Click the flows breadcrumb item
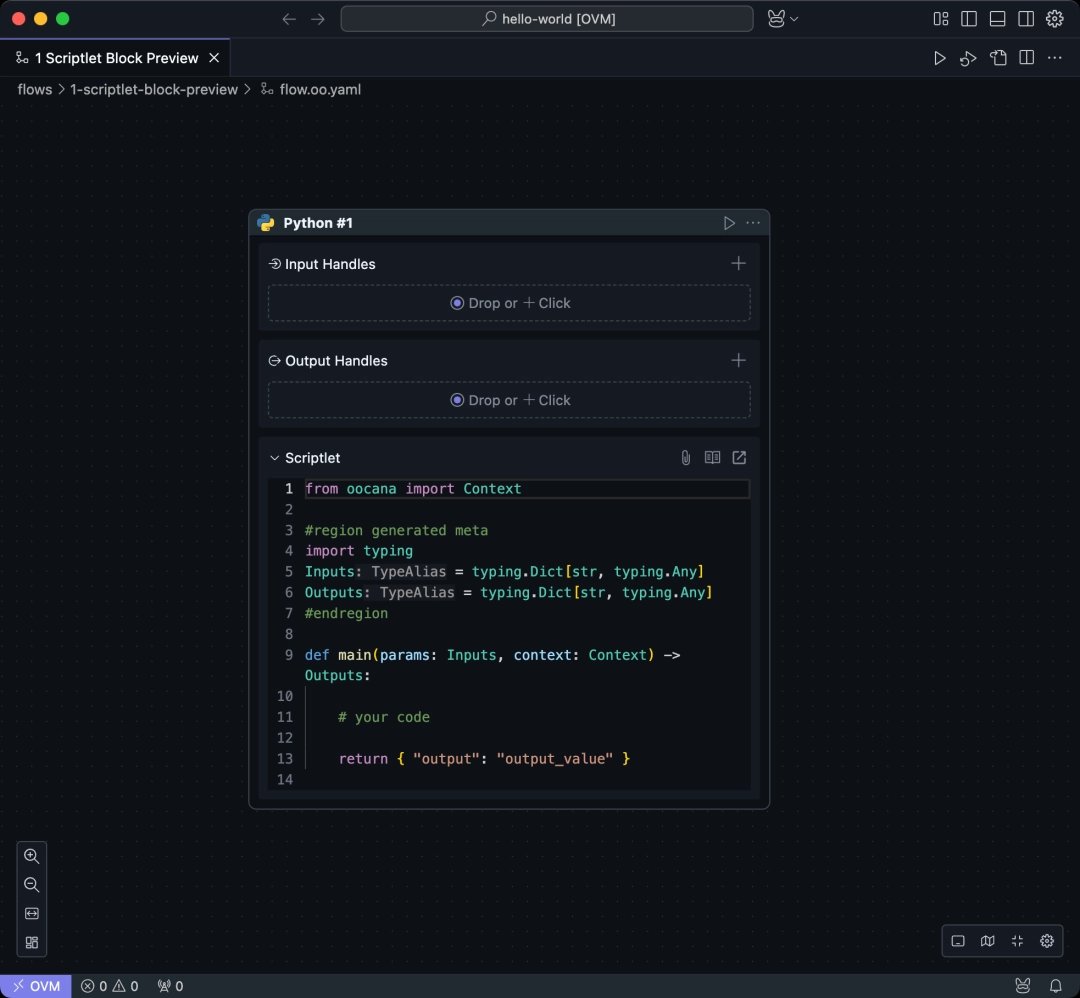Viewport: 1080px width, 998px height. [x=34, y=89]
